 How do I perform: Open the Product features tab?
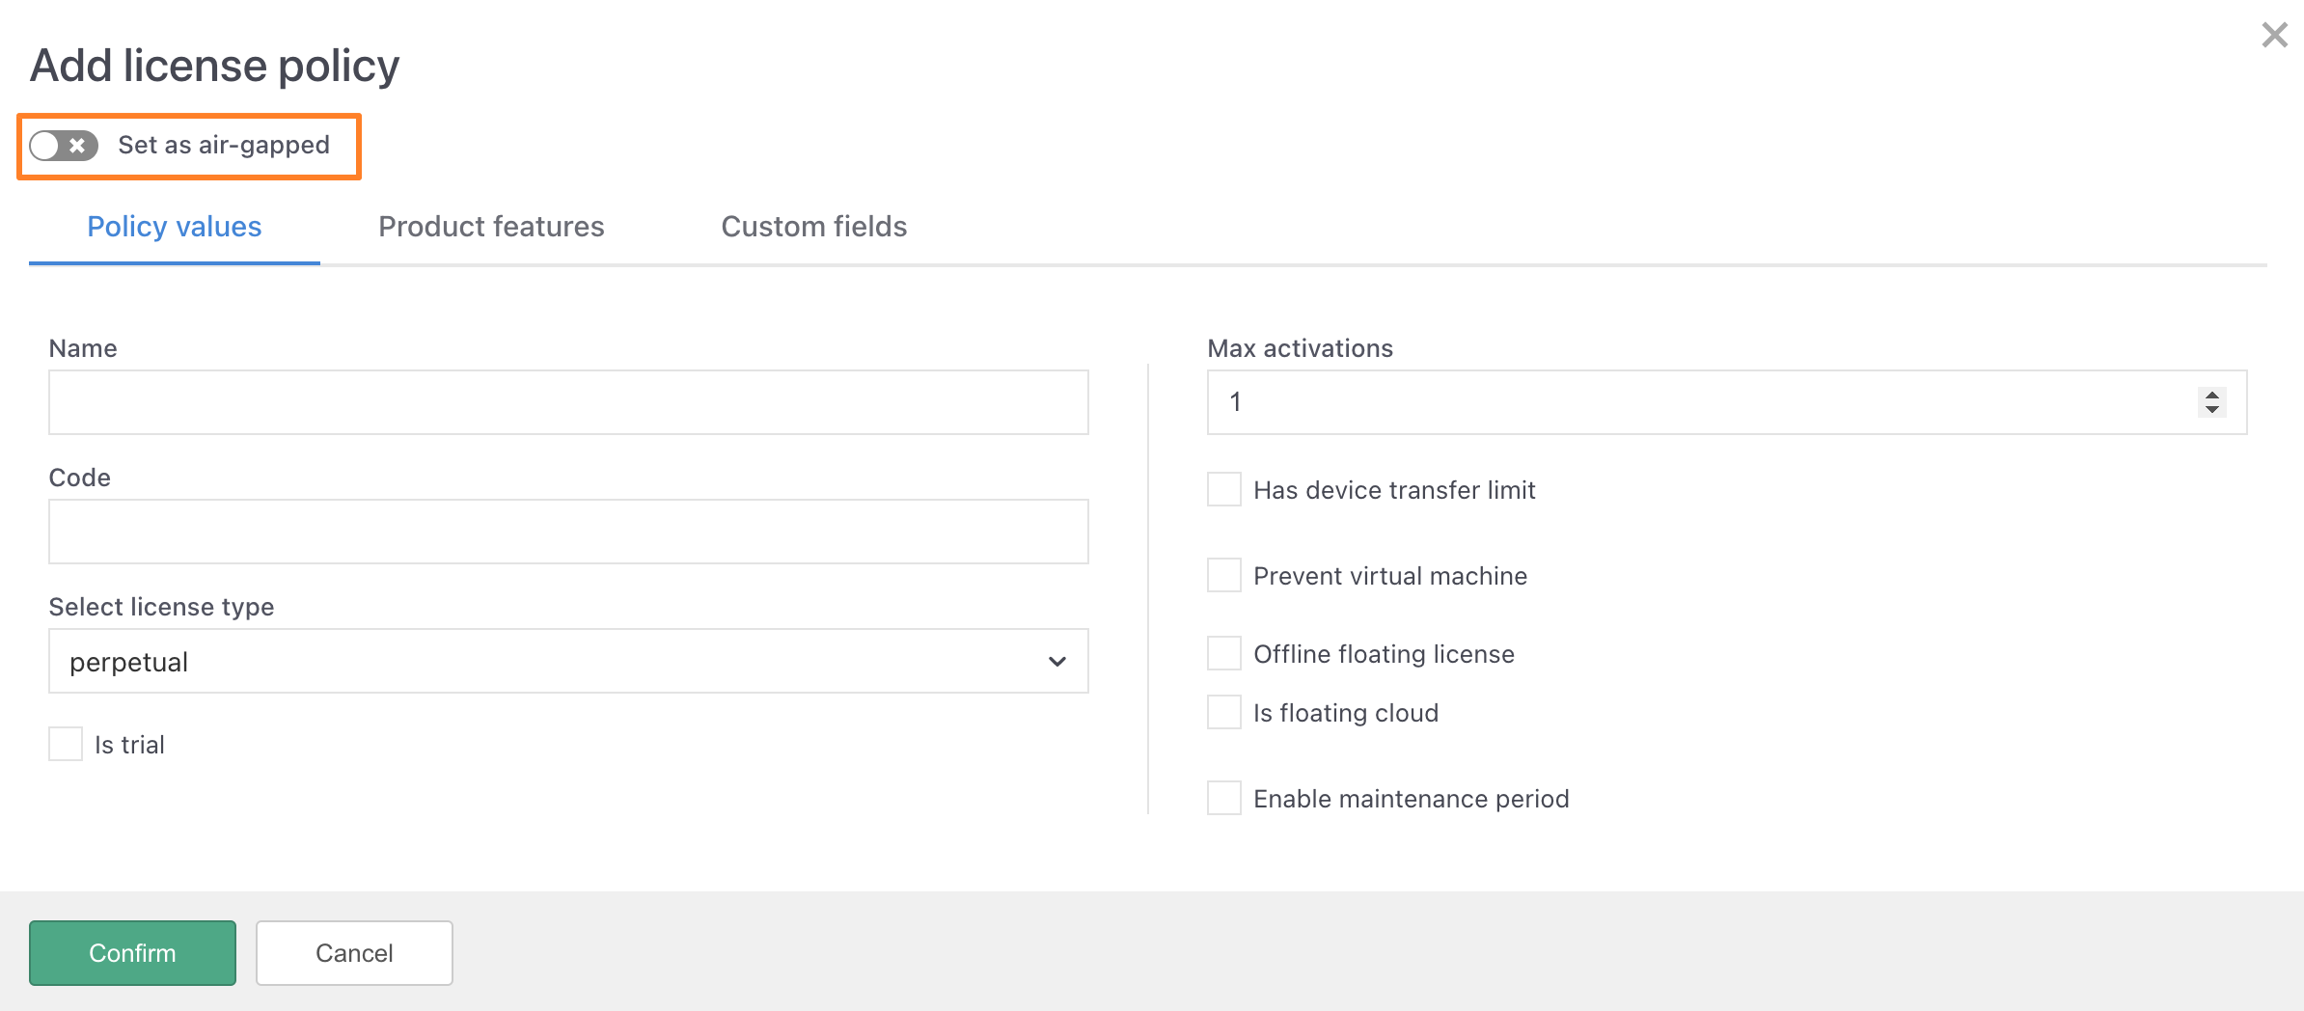491,227
